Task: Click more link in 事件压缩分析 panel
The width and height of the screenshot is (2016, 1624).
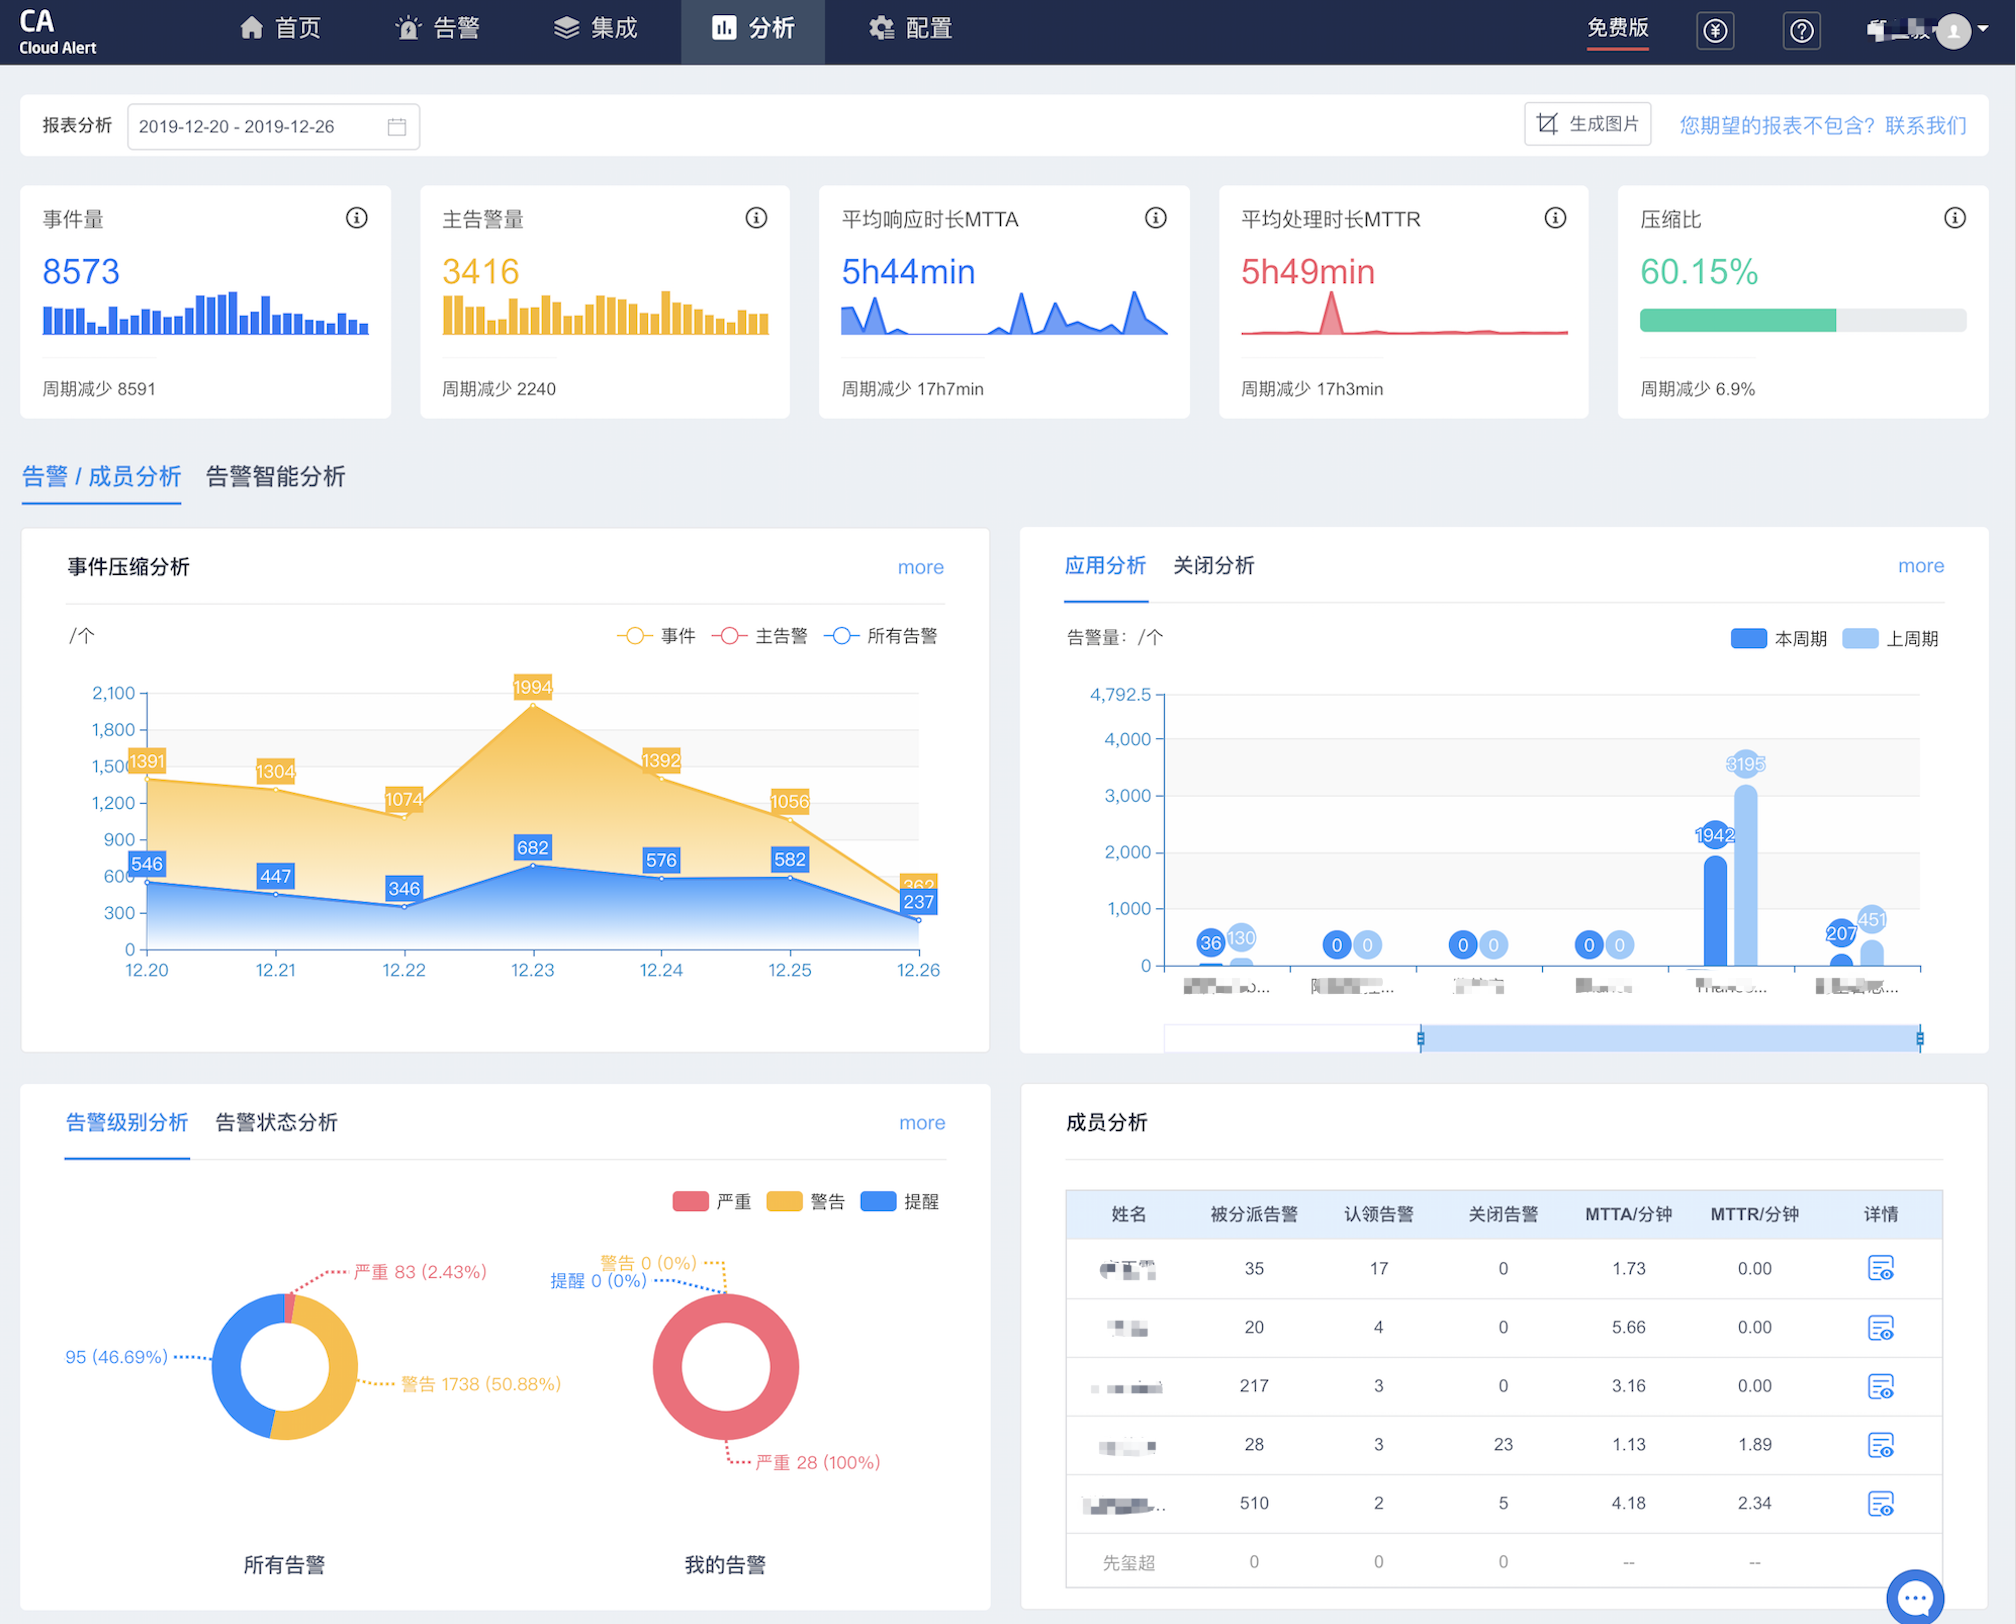Action: [x=920, y=567]
